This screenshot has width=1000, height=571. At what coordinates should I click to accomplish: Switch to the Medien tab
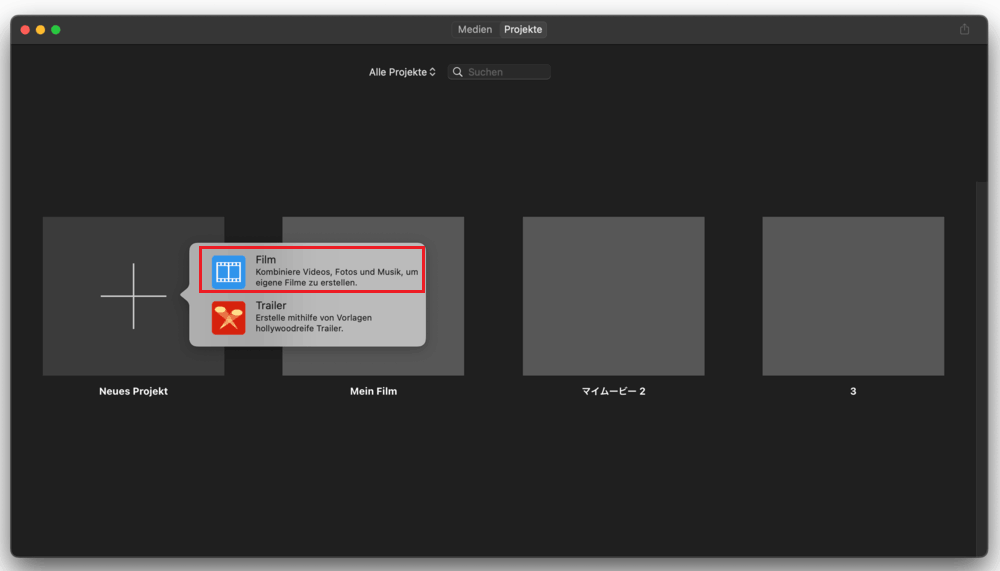[475, 29]
